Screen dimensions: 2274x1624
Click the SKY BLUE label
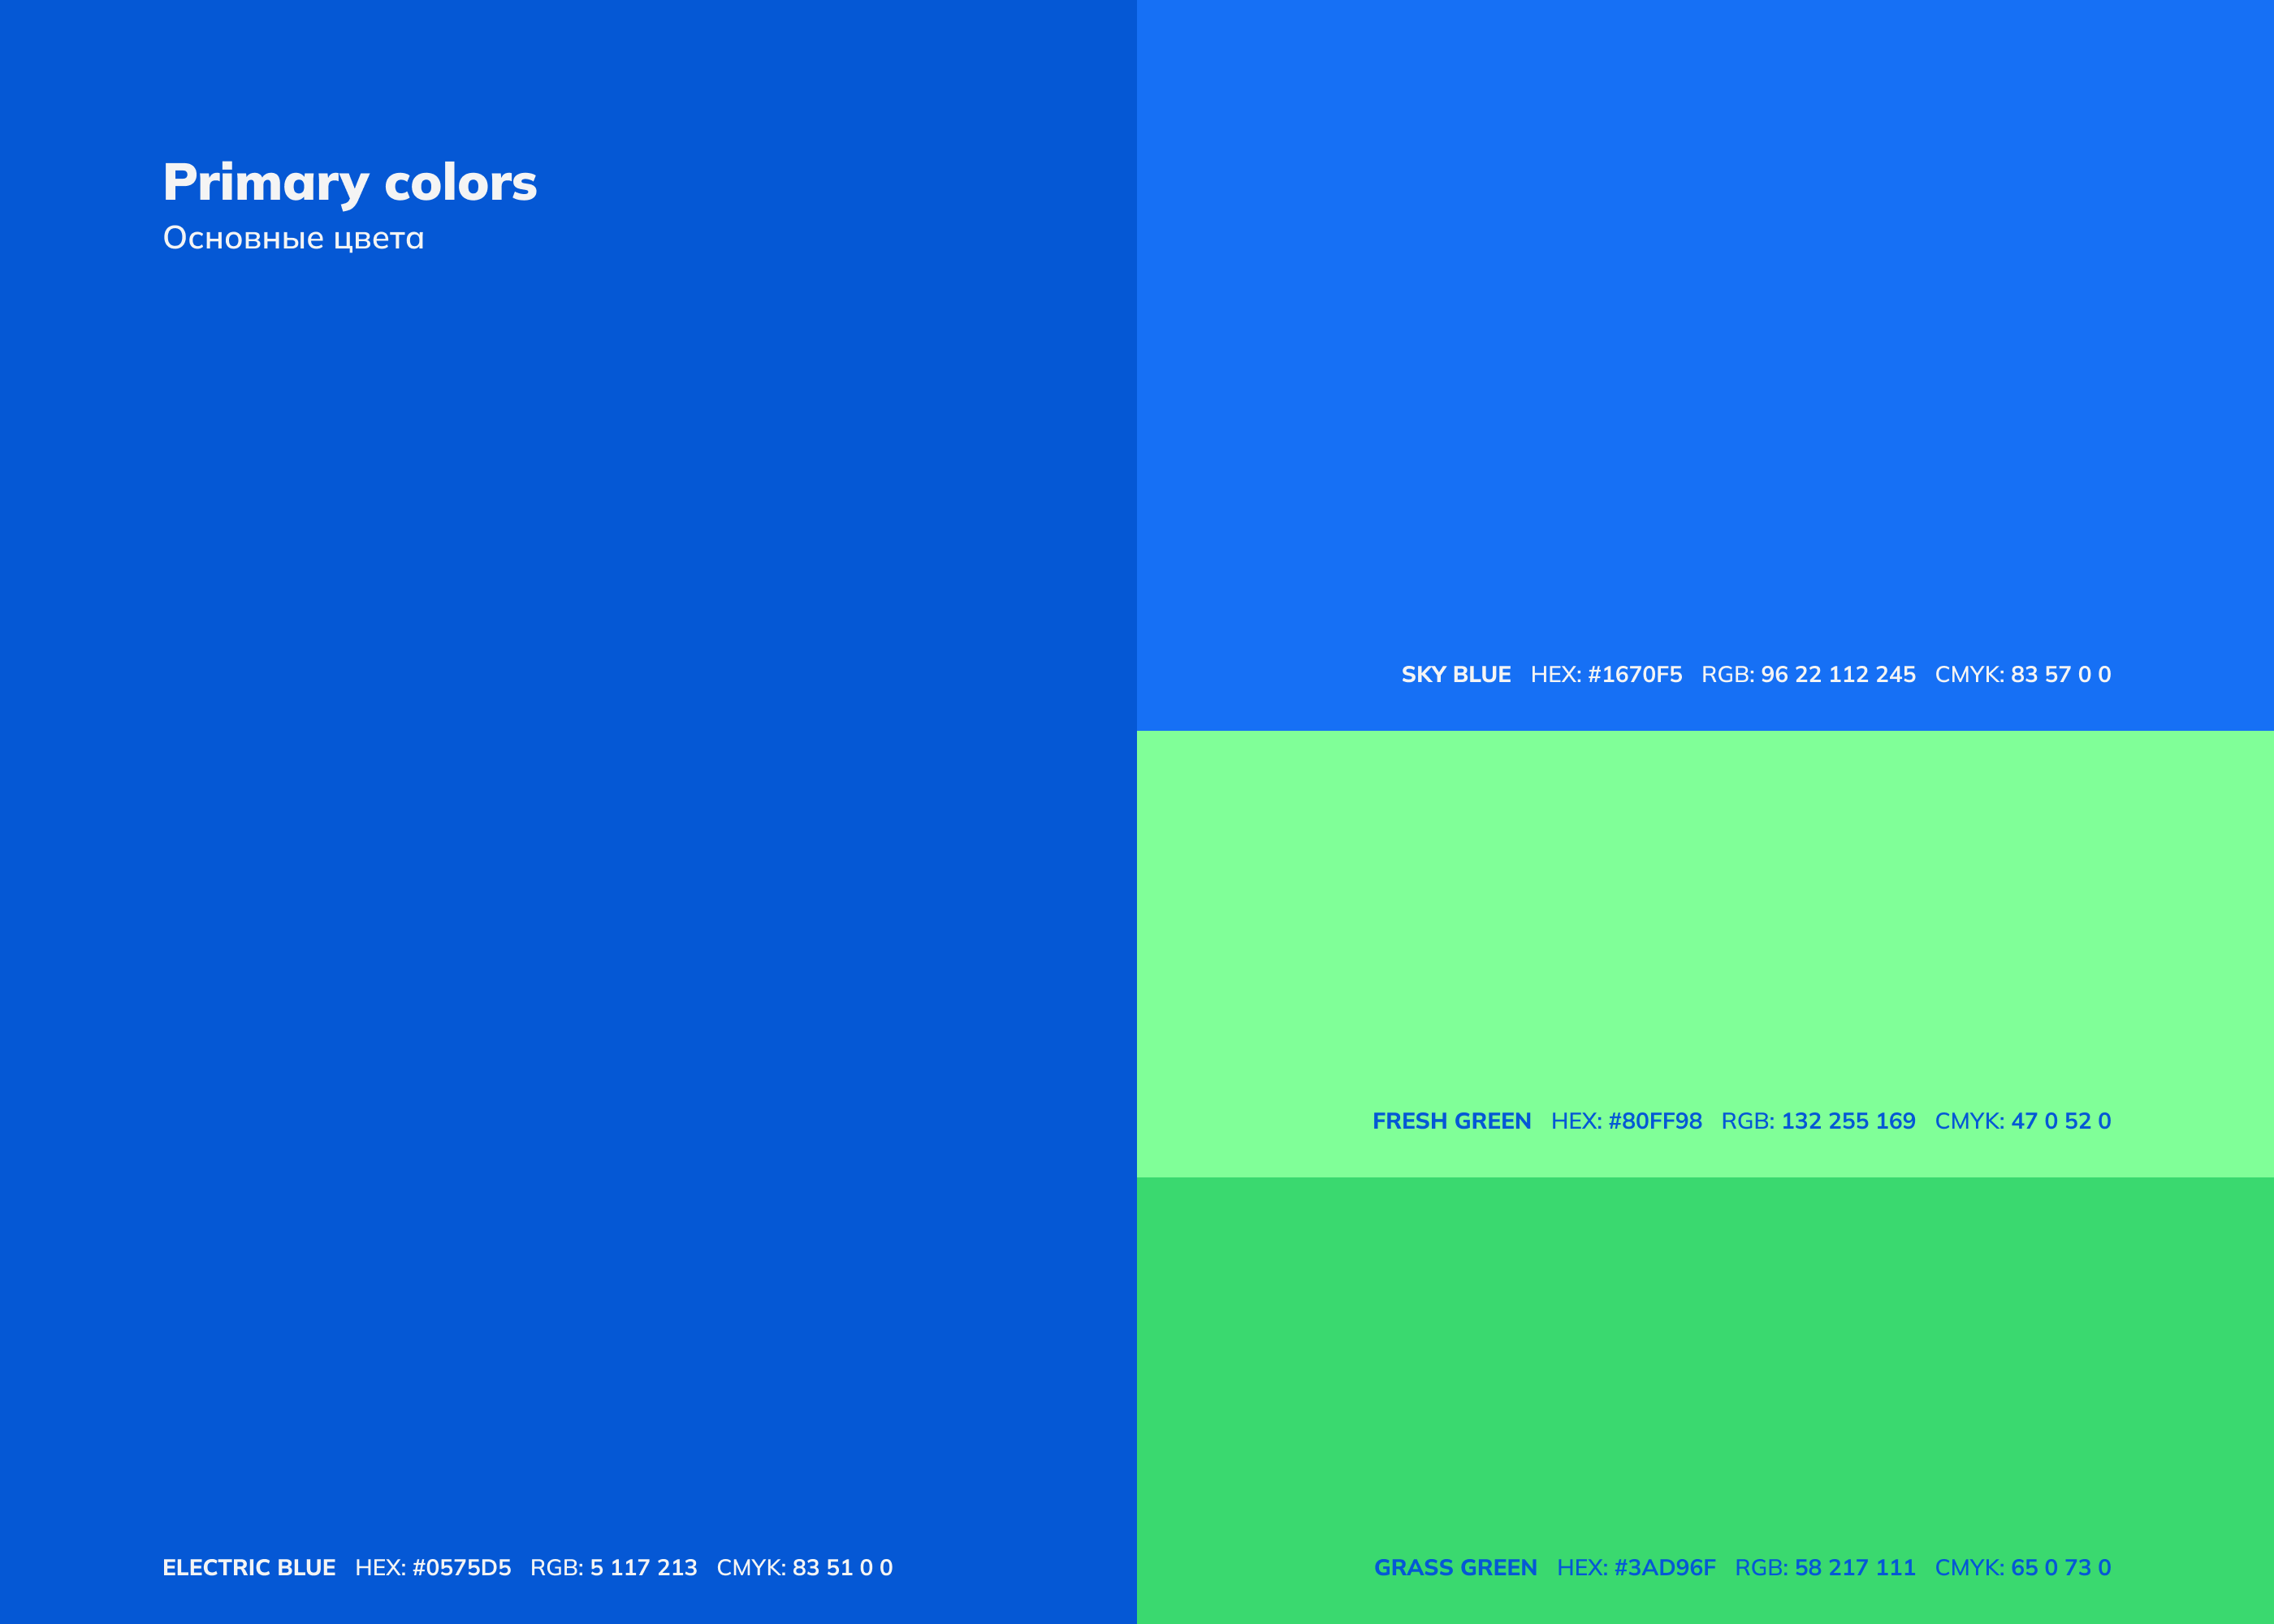click(x=1455, y=674)
